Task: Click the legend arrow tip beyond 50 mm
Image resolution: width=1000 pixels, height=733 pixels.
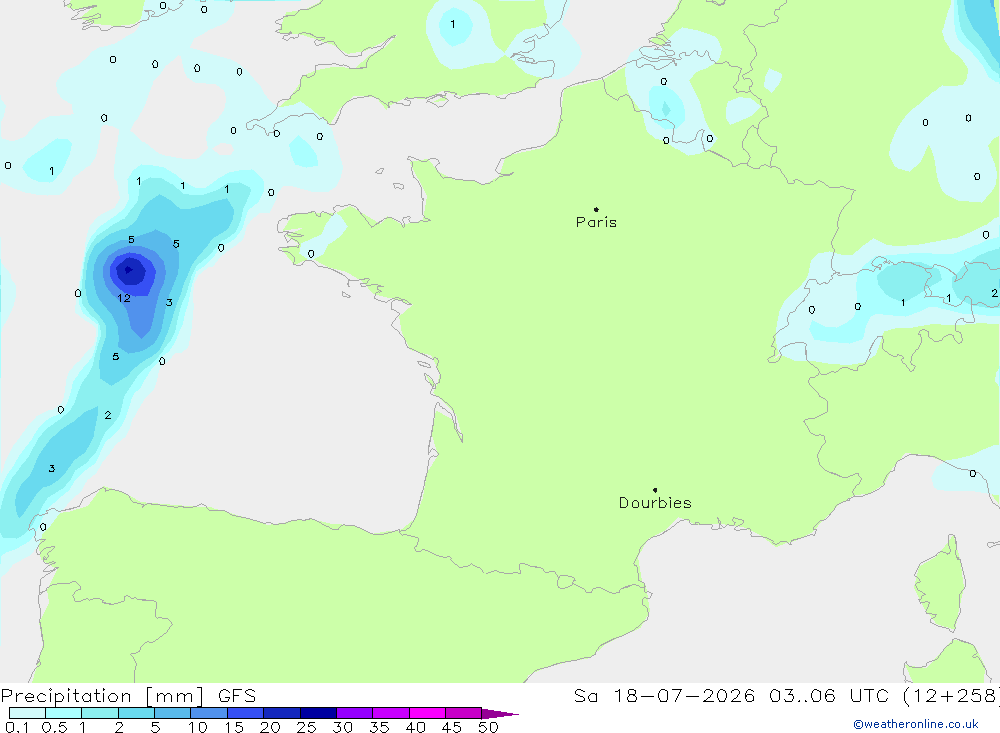Action: point(501,713)
